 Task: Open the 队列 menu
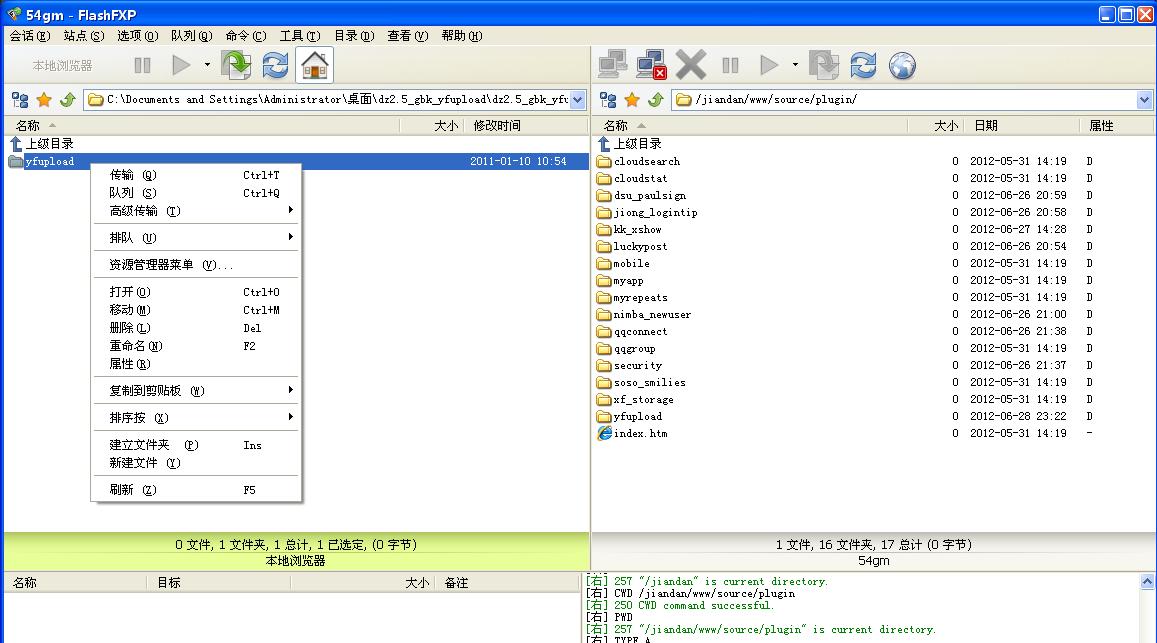pyautogui.click(x=191, y=35)
